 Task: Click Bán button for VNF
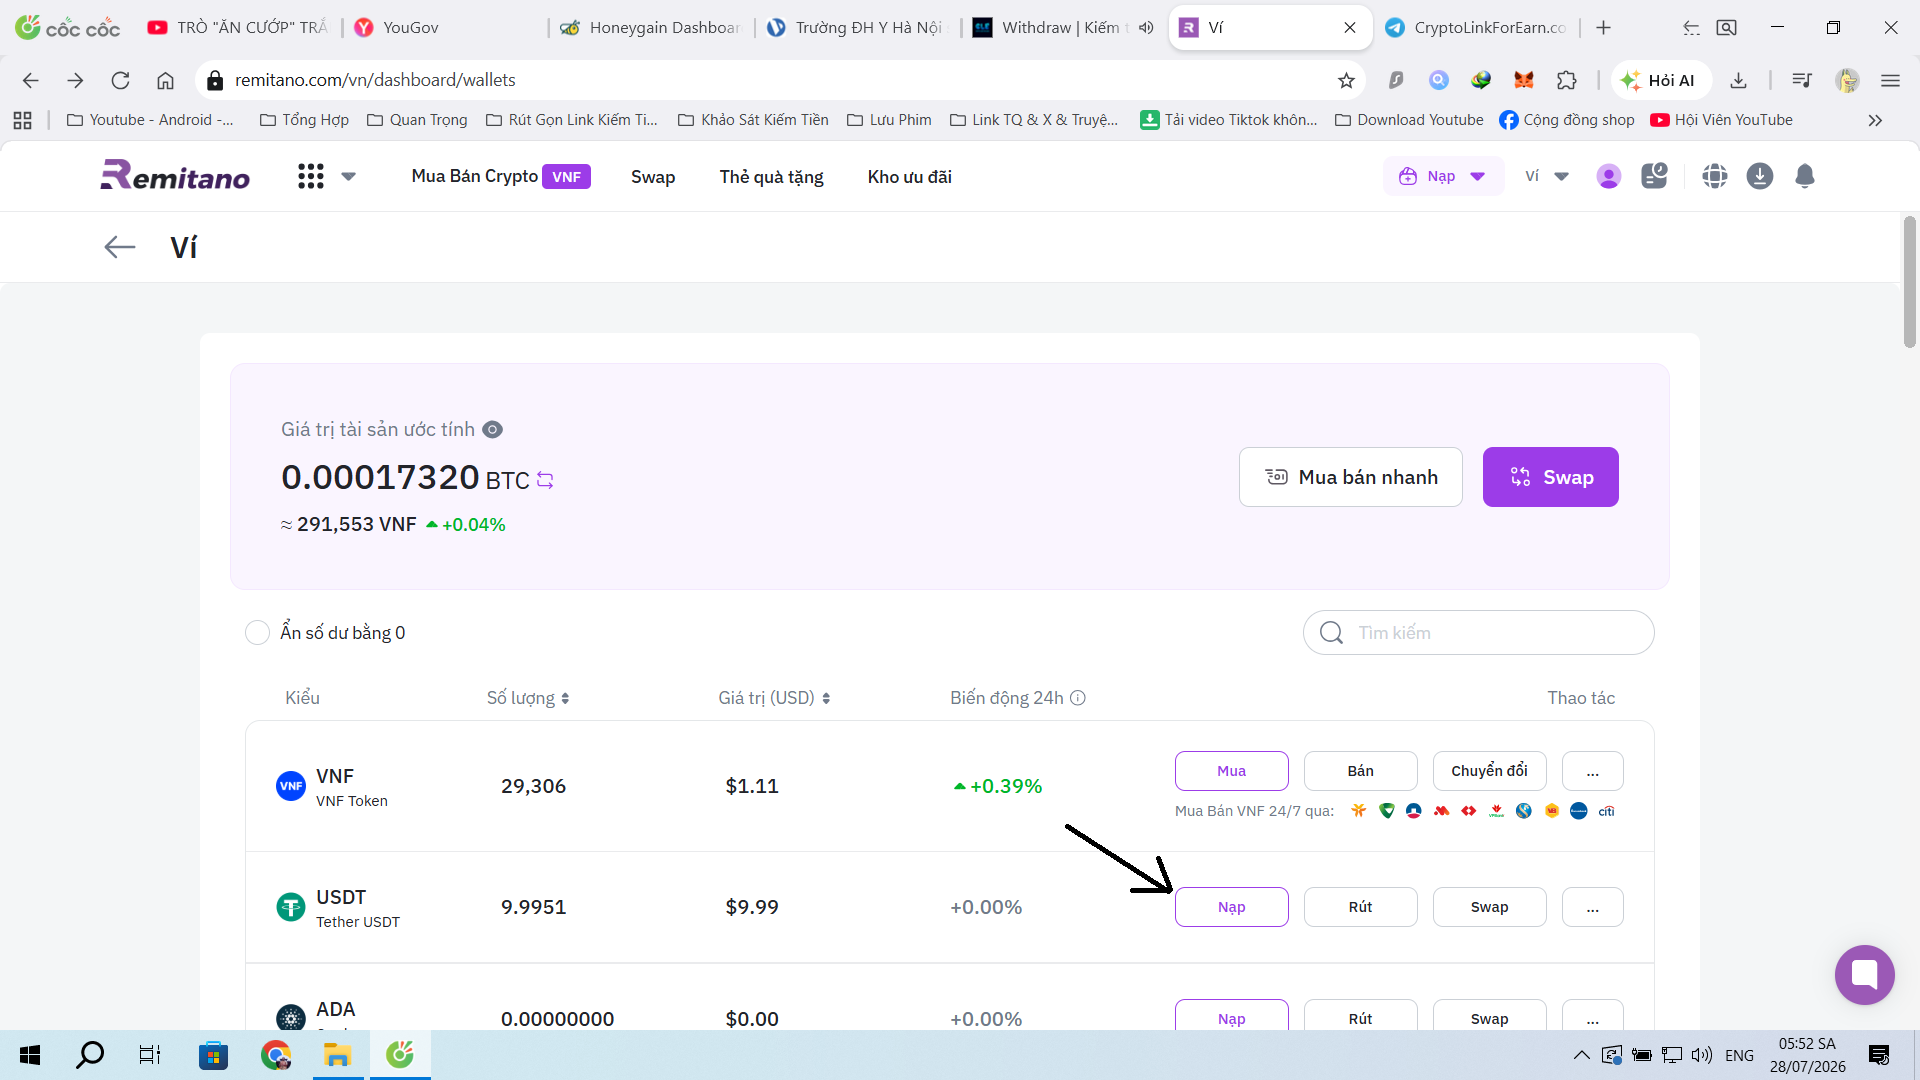pos(1361,771)
